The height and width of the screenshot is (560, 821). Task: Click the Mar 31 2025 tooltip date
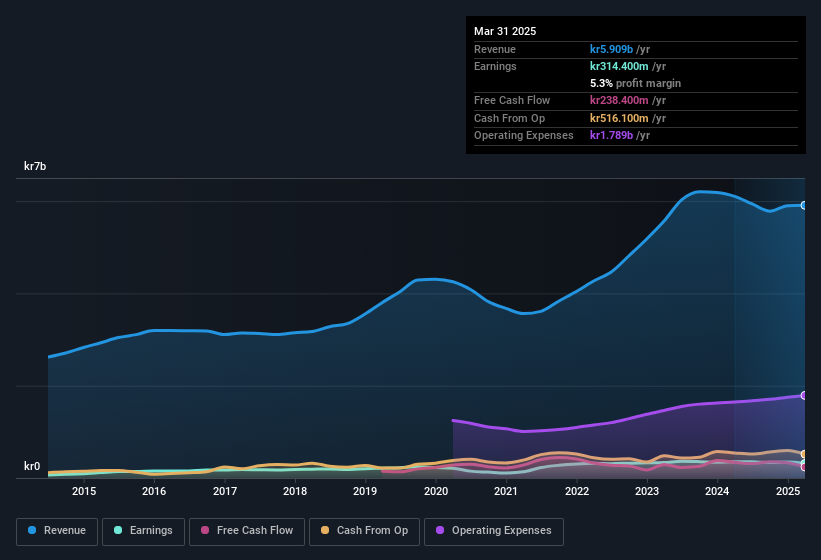505,31
